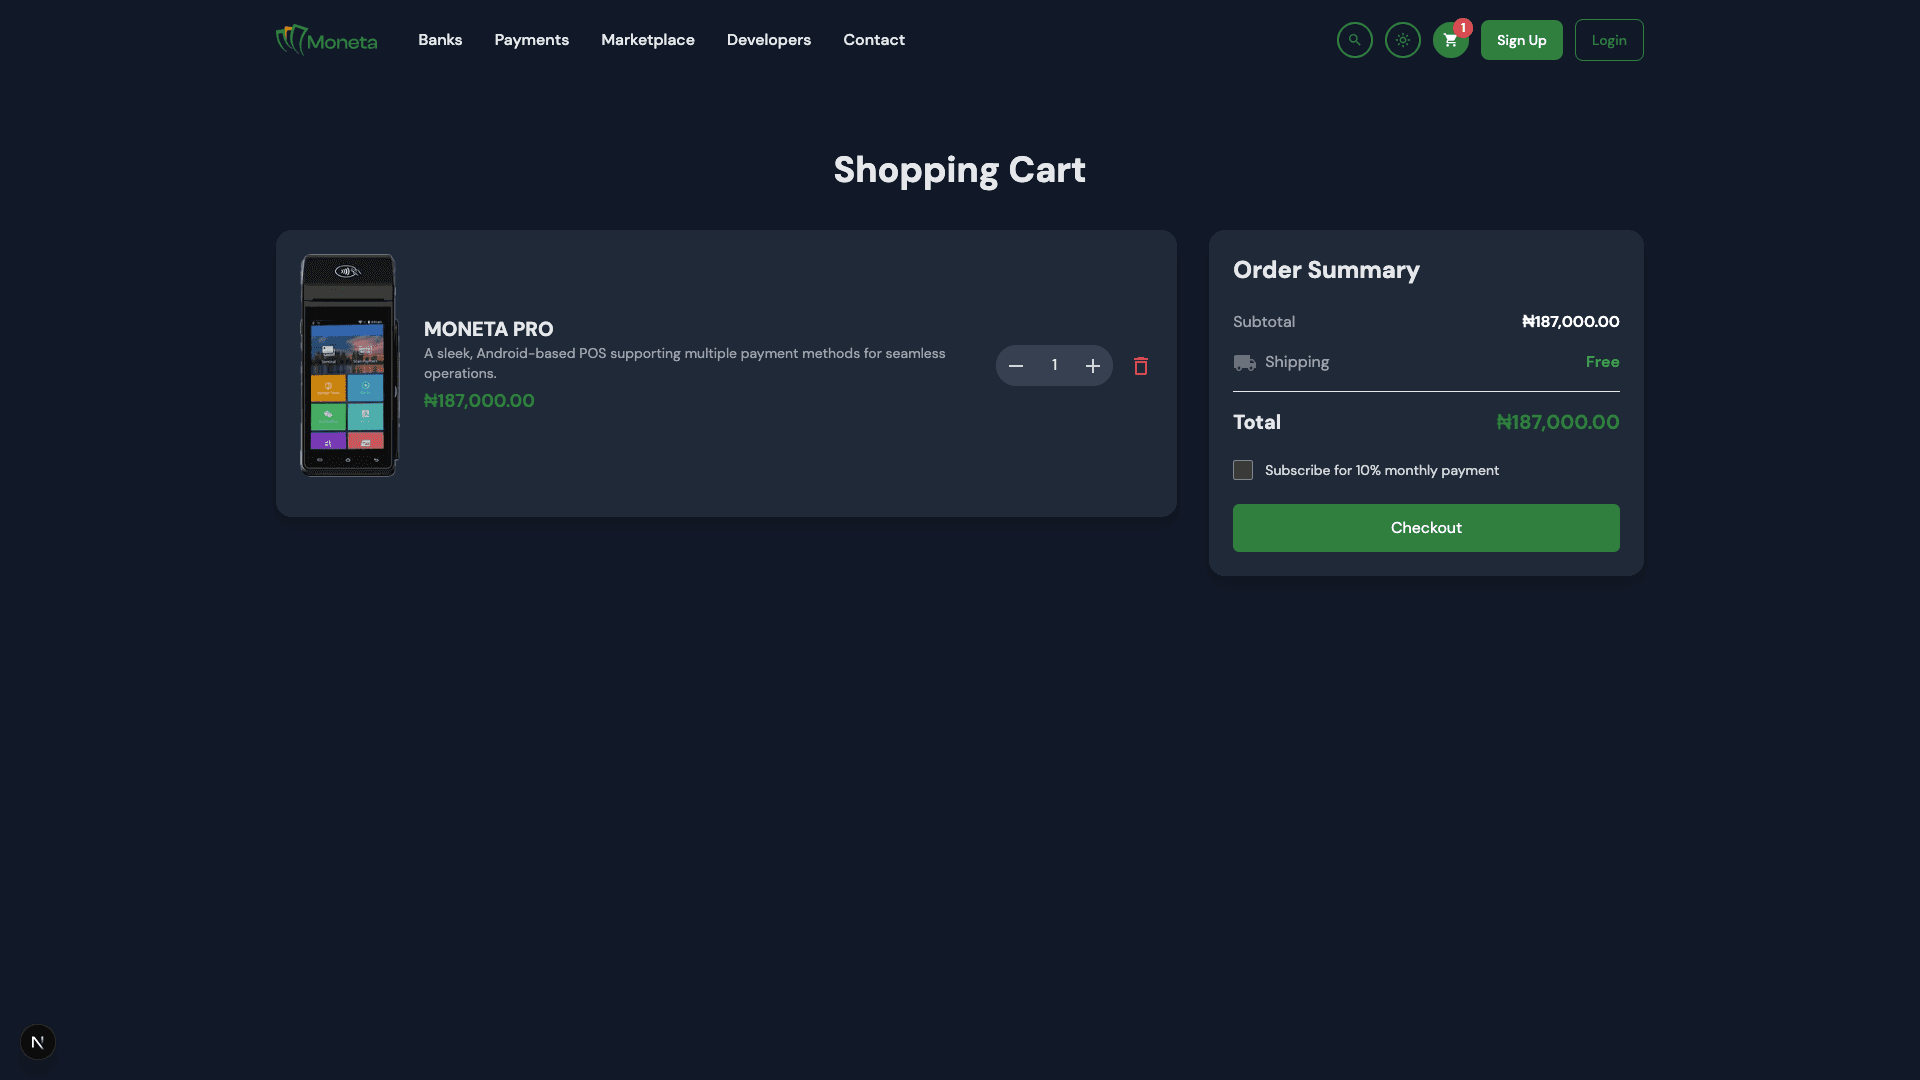Click the Moneta logo
1920x1080 pixels.
326,40
